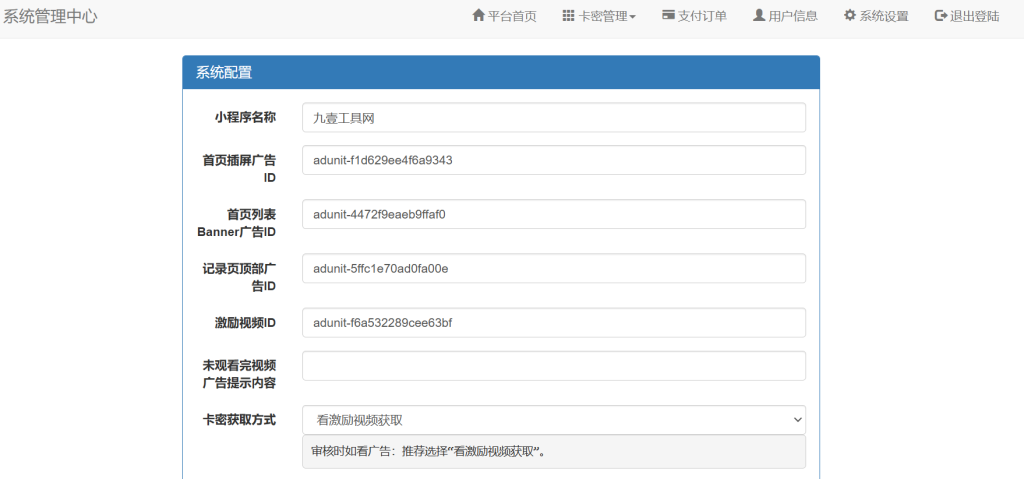Expand the 卡密管理 dropdown caret
The image size is (1024, 479).
point(632,17)
